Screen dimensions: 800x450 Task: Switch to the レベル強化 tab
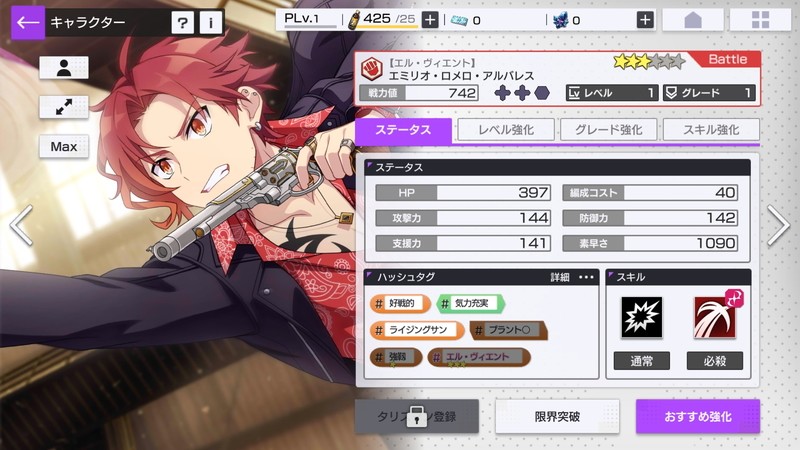[x=506, y=130]
